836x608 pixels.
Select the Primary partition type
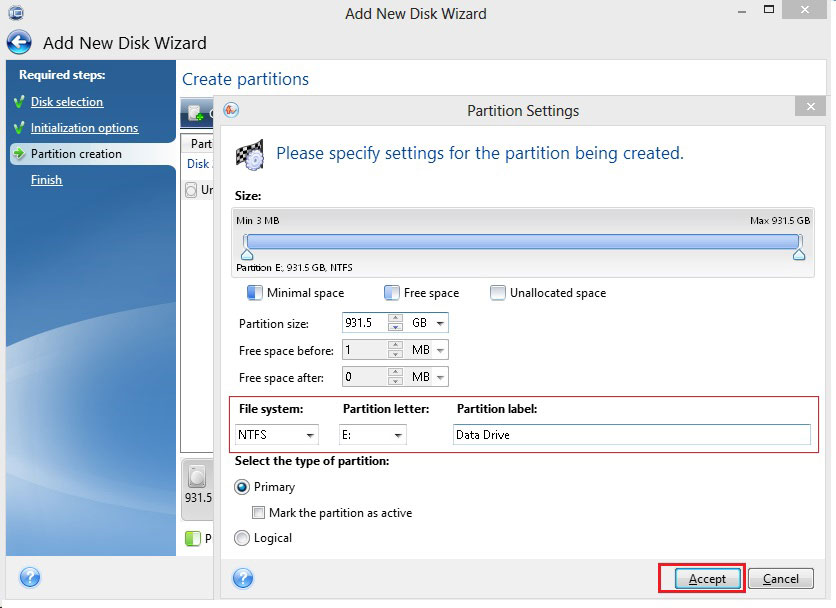(242, 487)
